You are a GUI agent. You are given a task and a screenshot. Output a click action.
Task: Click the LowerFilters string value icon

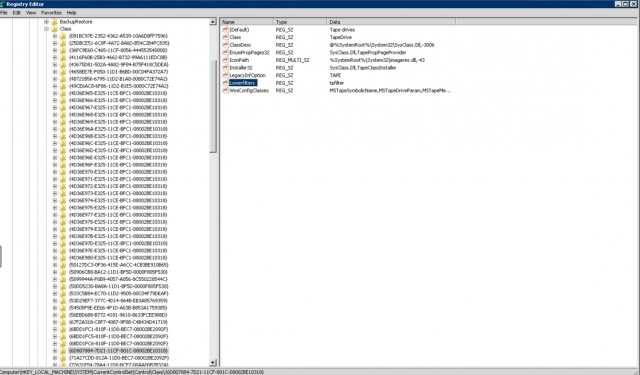tap(225, 83)
